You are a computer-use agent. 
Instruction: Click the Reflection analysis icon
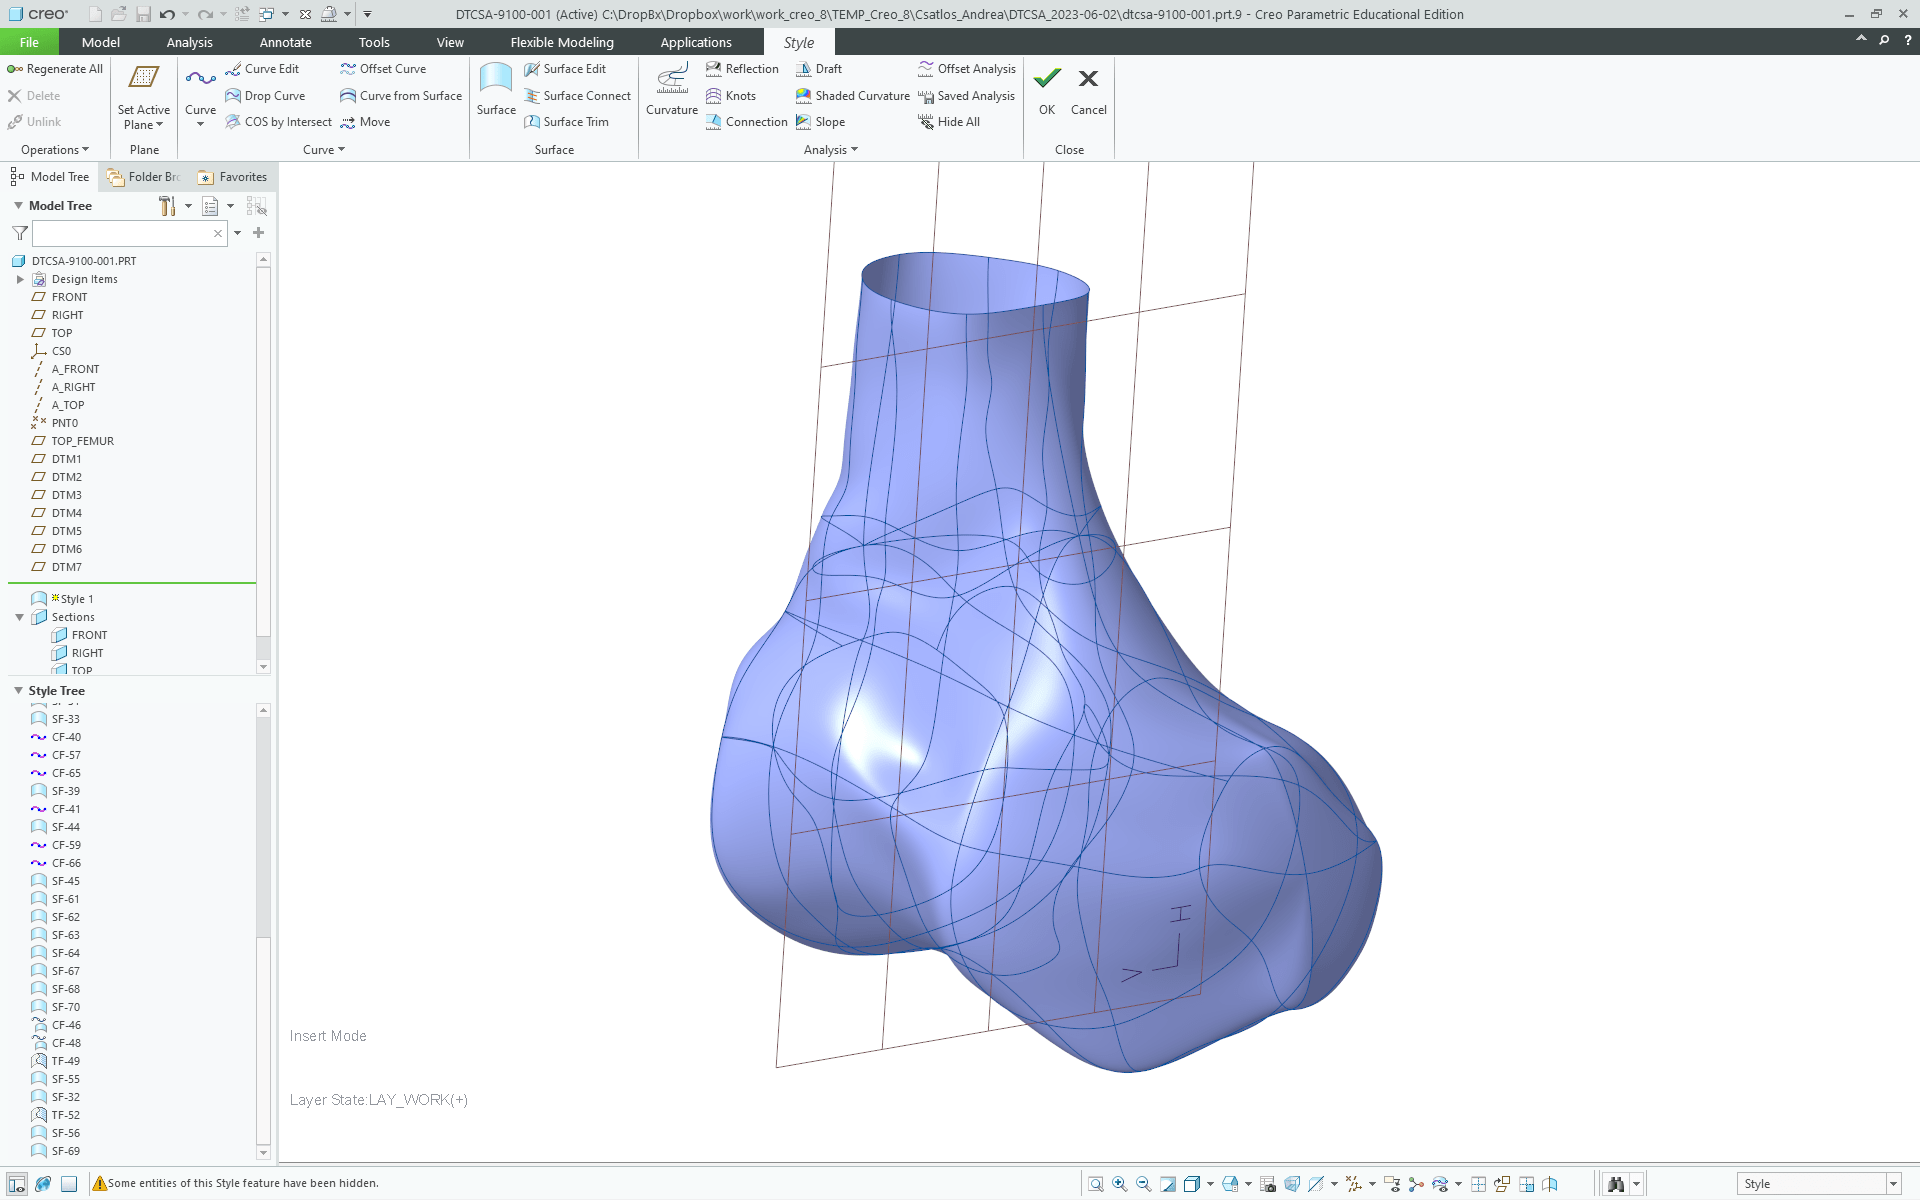click(x=713, y=69)
